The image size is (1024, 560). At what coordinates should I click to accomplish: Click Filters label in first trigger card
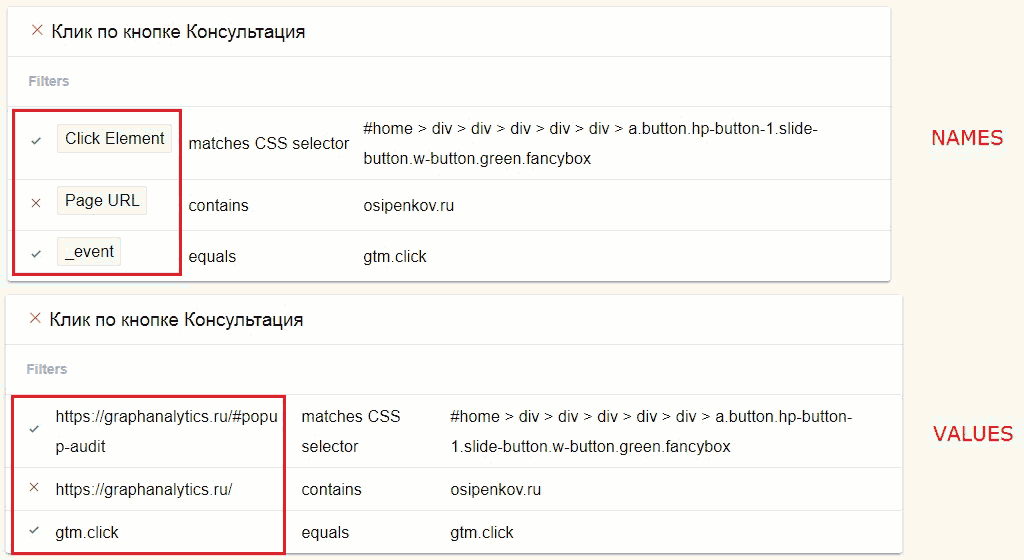[x=48, y=81]
